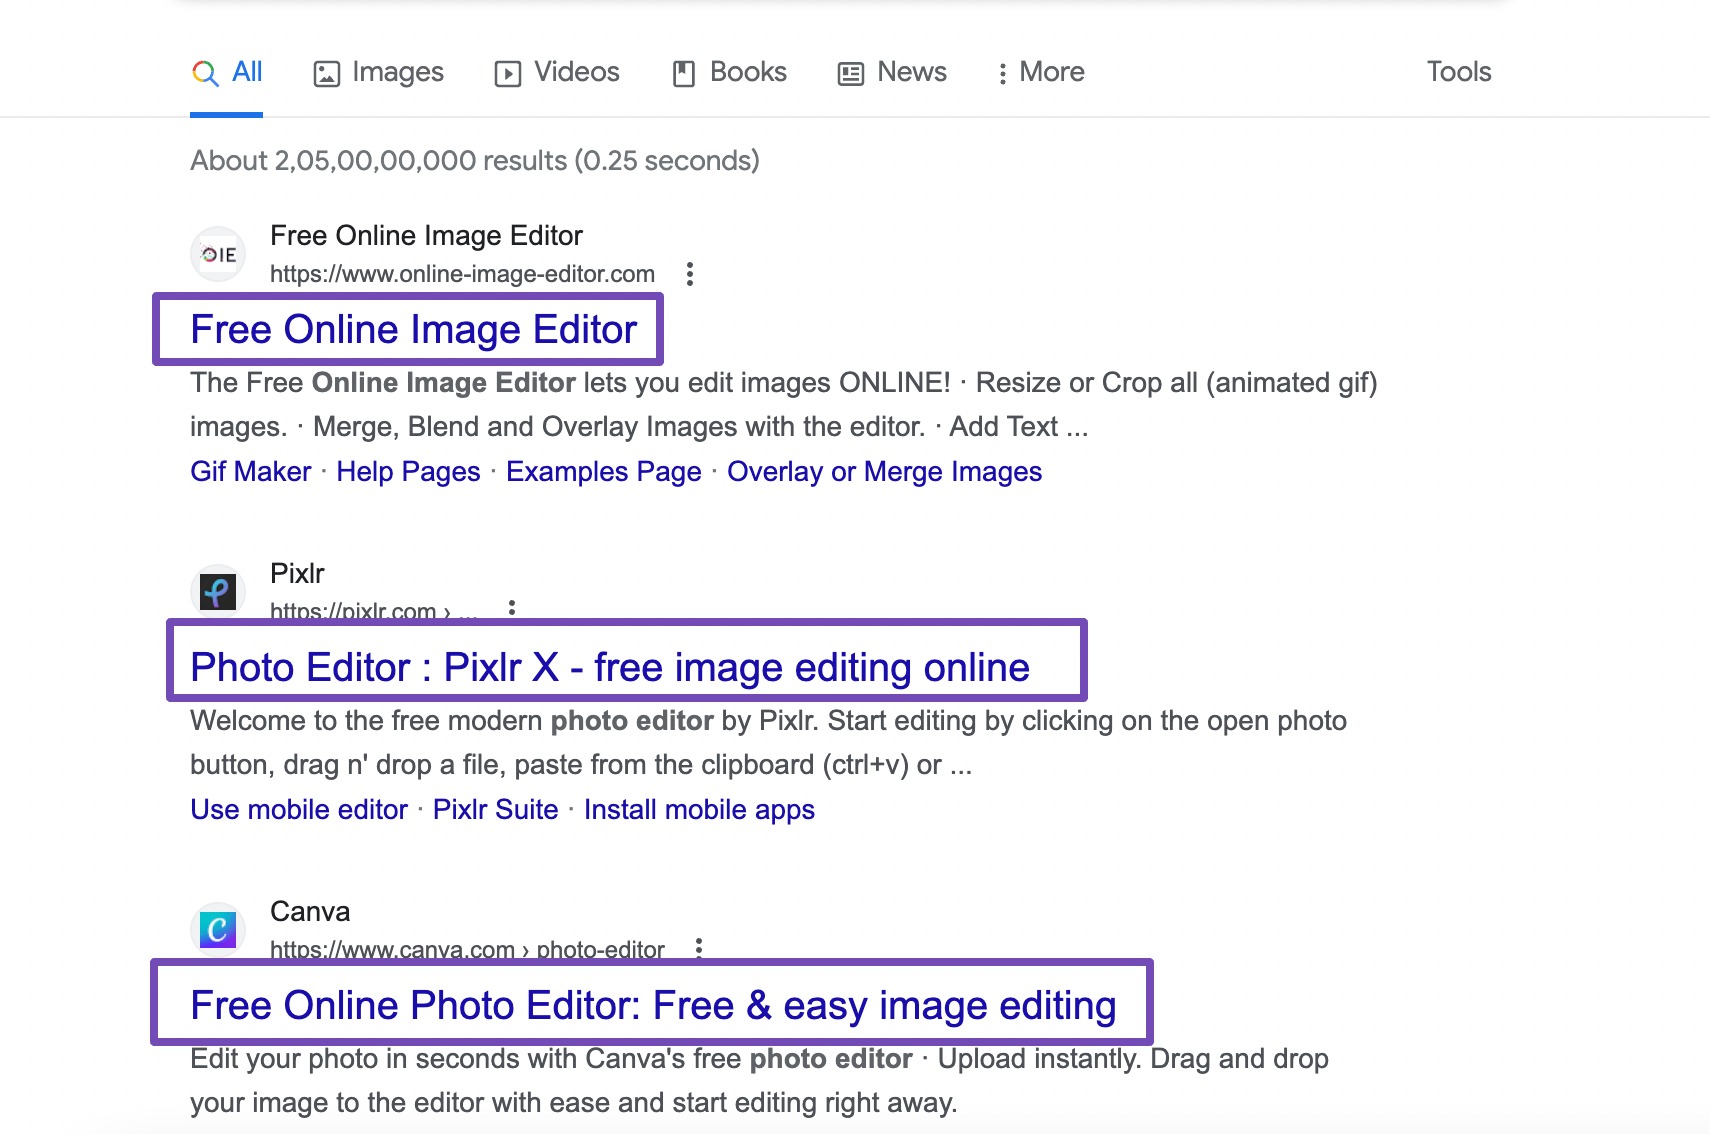Click the https://www.online-image-editor.com URL text
Screen dimensions: 1710x1134
462,274
